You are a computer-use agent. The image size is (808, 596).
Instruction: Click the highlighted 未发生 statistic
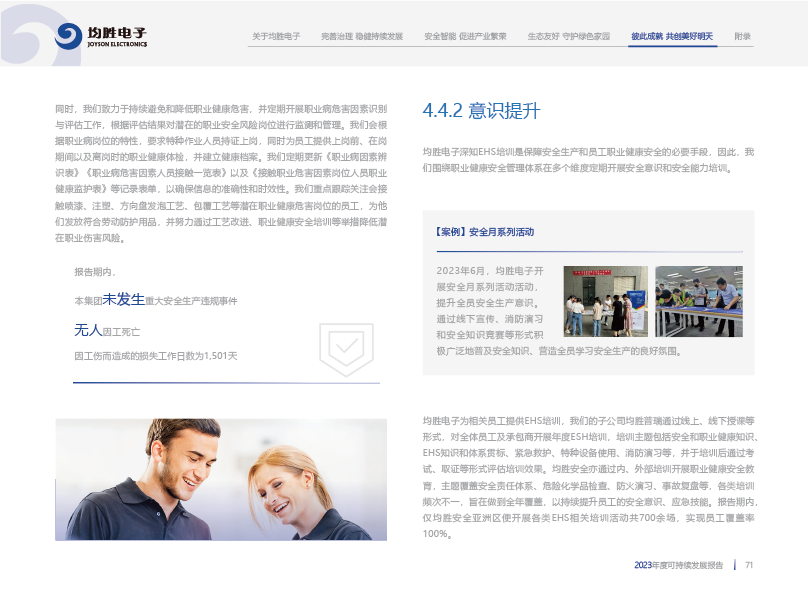(124, 298)
